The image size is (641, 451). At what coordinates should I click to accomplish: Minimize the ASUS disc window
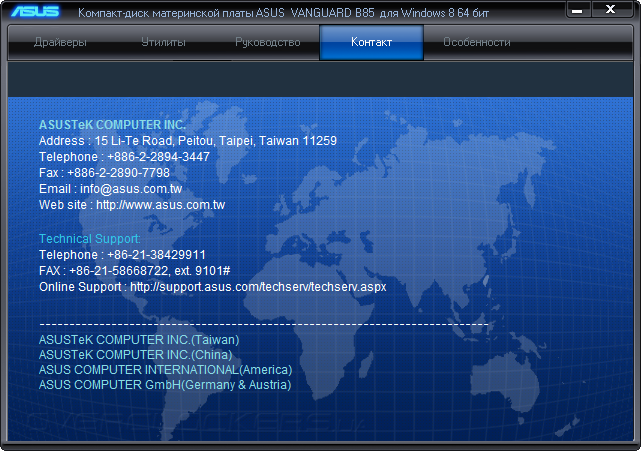coord(577,11)
